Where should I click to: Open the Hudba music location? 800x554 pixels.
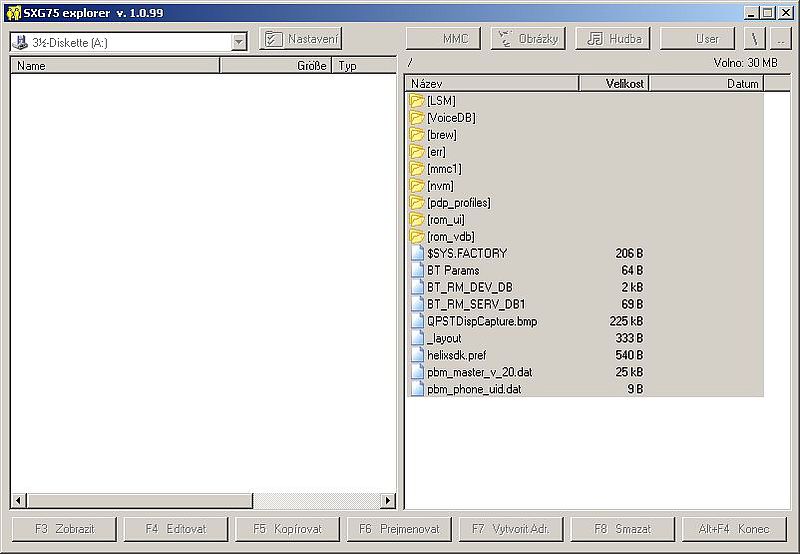(x=613, y=39)
